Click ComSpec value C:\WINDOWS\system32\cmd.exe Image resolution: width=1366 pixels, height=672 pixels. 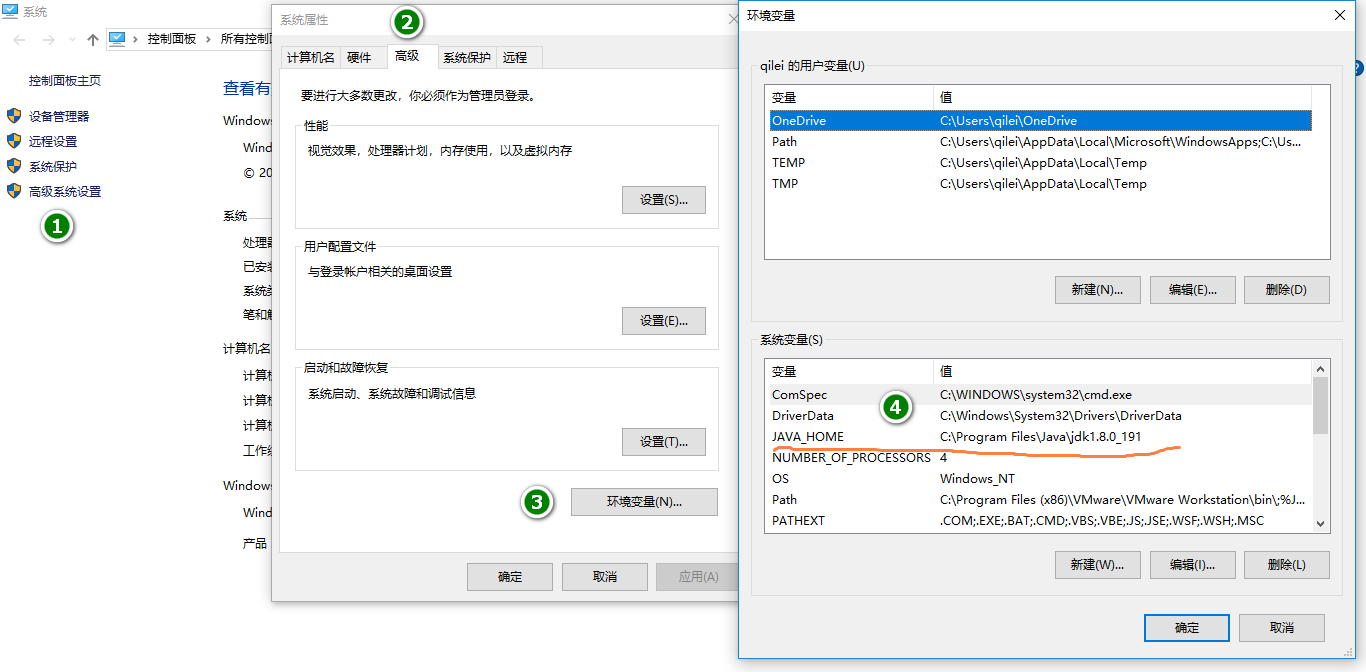pyautogui.click(x=1036, y=394)
